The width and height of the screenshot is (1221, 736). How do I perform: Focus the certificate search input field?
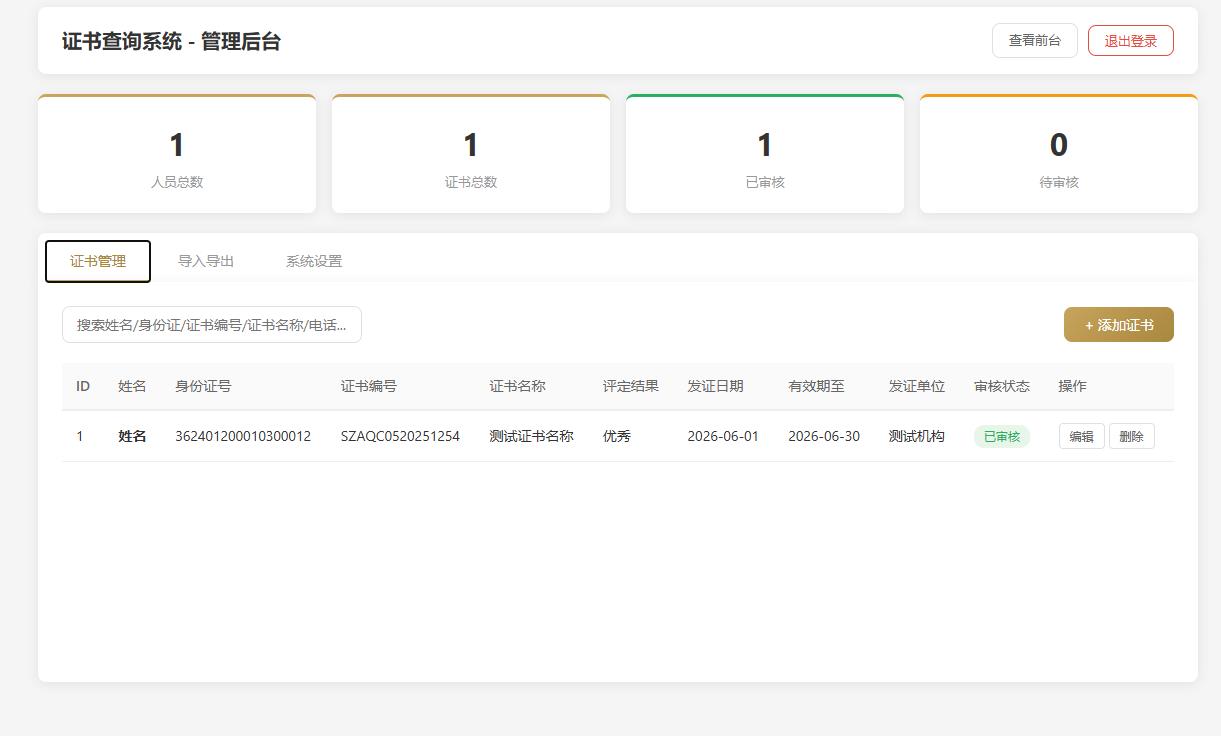tap(212, 325)
